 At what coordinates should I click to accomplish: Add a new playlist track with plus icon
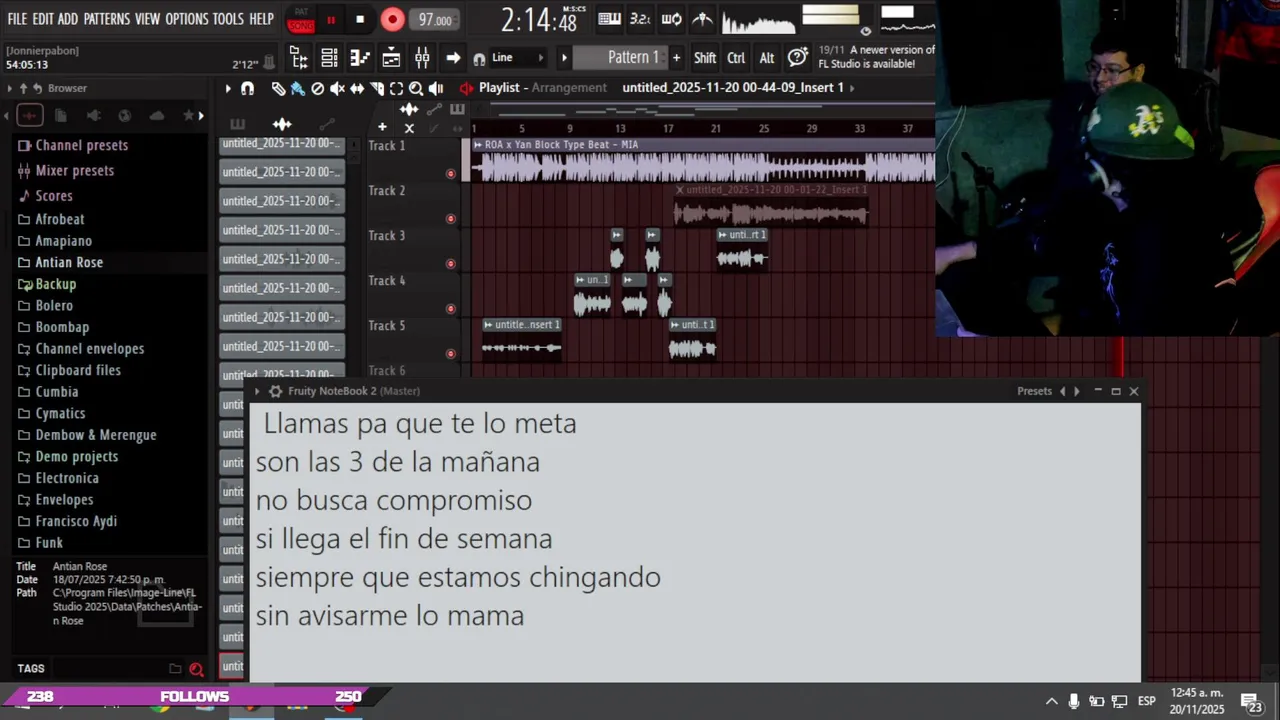click(382, 127)
